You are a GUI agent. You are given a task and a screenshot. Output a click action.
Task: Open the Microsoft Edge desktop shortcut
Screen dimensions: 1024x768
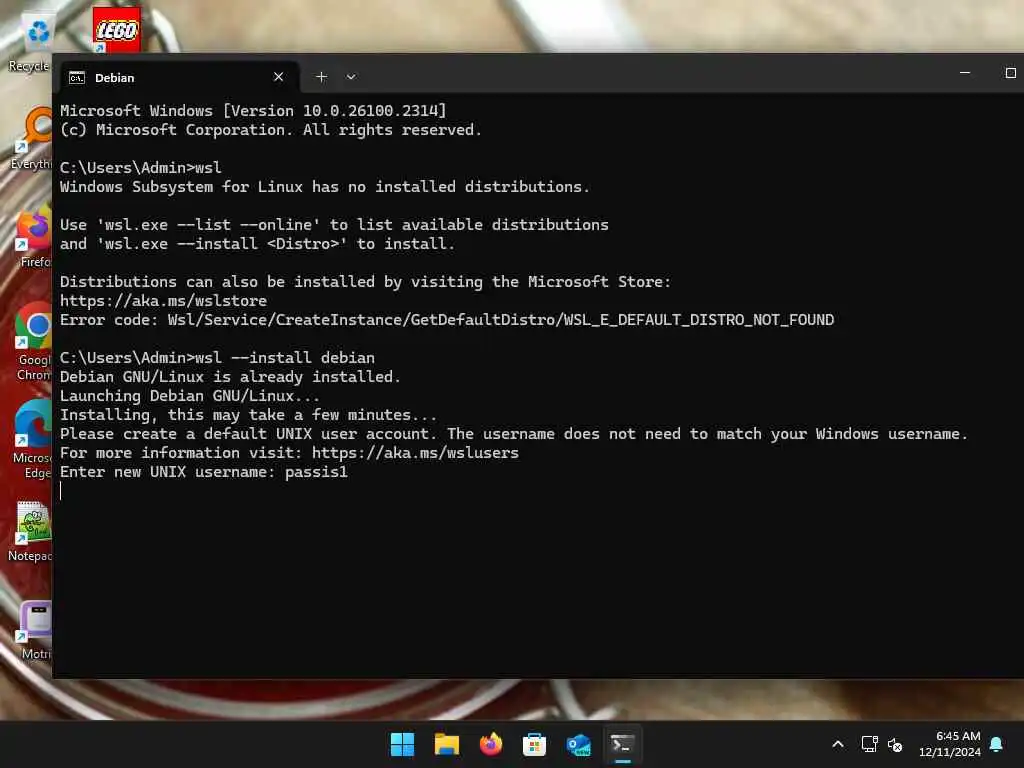[33, 439]
